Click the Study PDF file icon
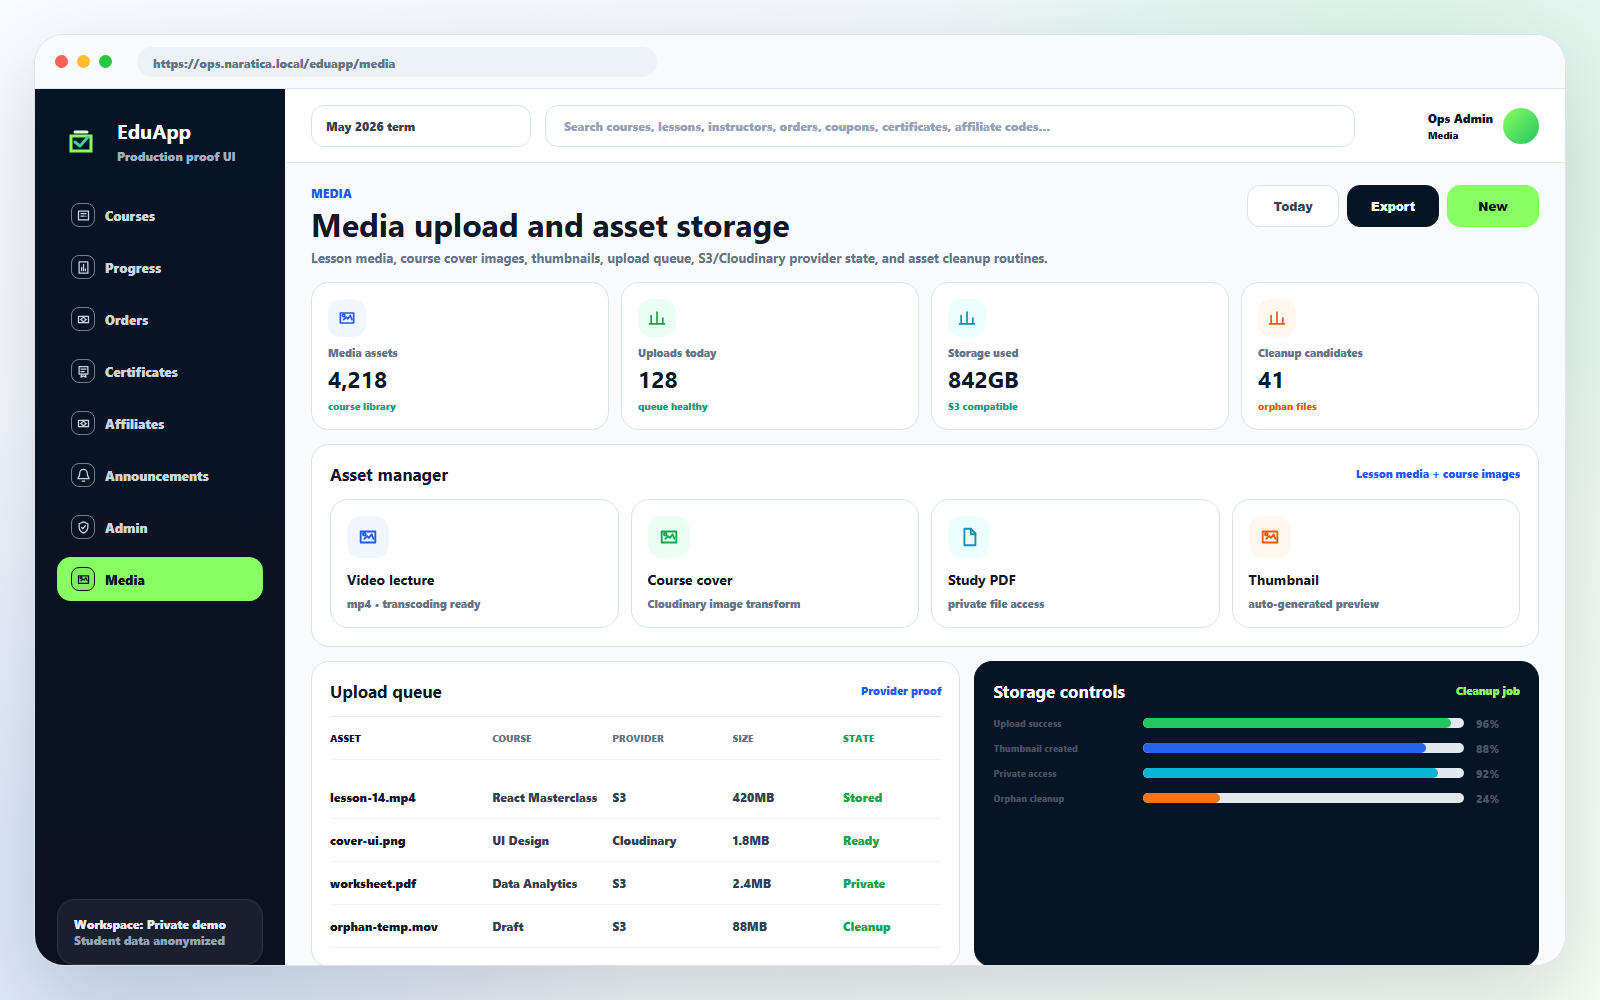Viewport: 1600px width, 1000px height. click(969, 537)
